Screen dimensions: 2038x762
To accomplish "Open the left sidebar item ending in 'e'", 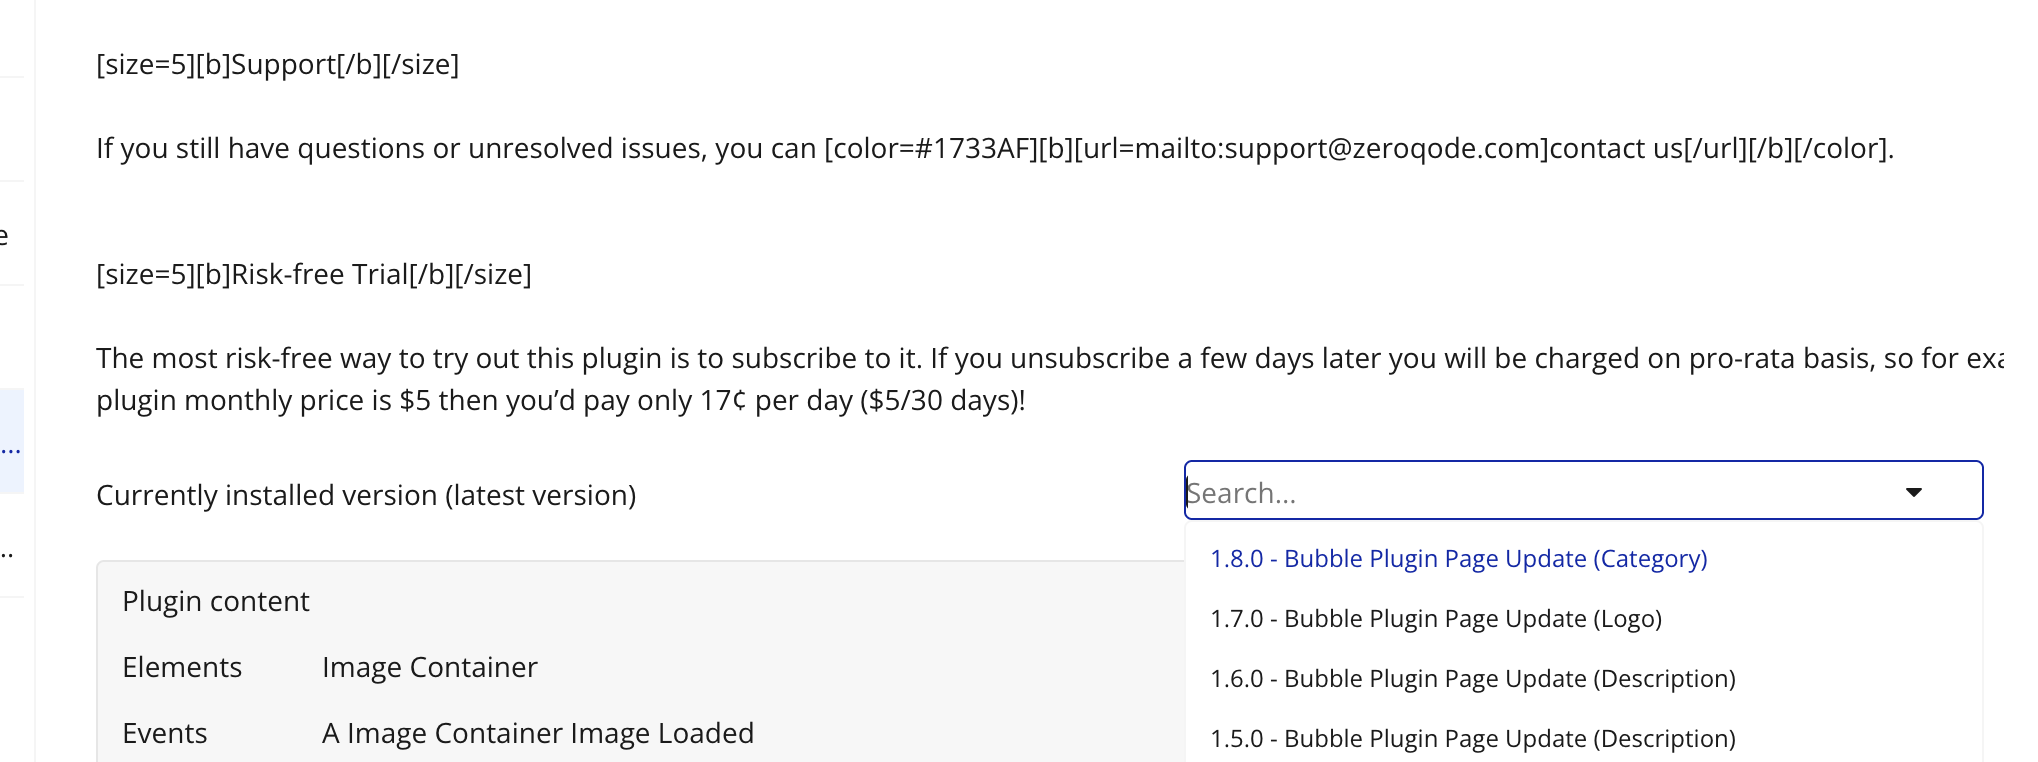I will pyautogui.click(x=5, y=234).
